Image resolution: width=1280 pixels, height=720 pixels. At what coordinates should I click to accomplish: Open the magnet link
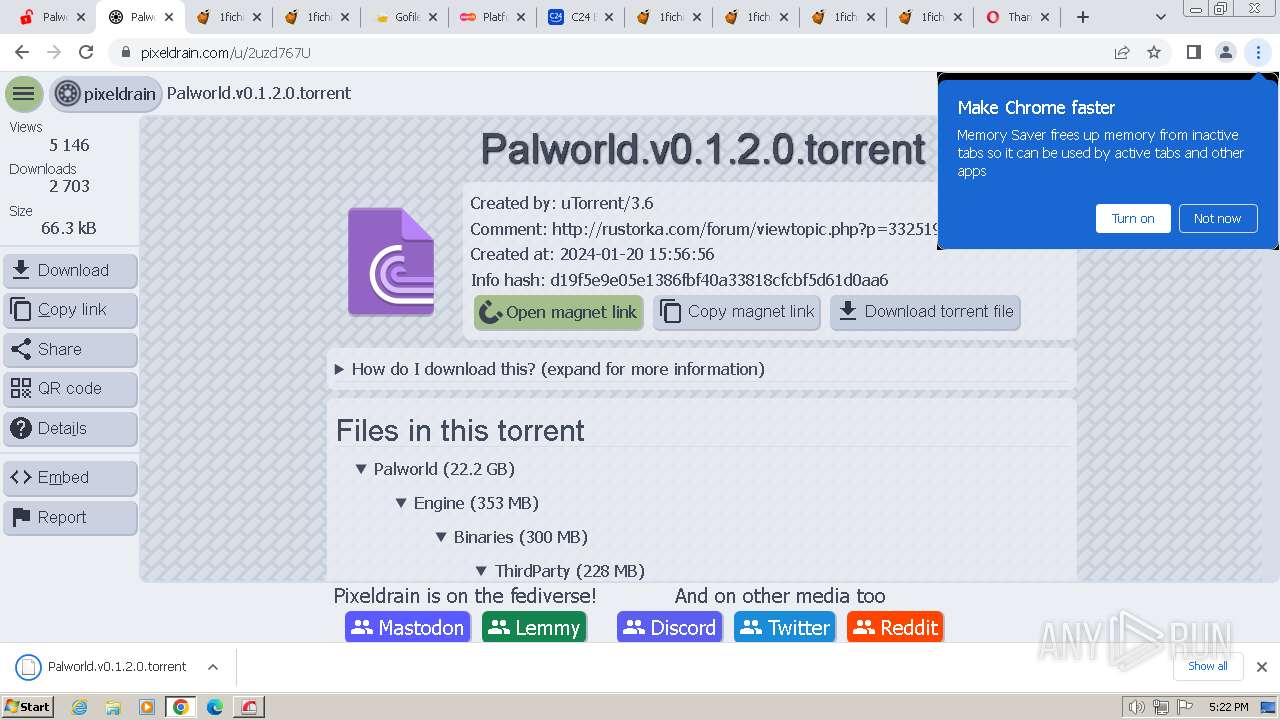559,312
